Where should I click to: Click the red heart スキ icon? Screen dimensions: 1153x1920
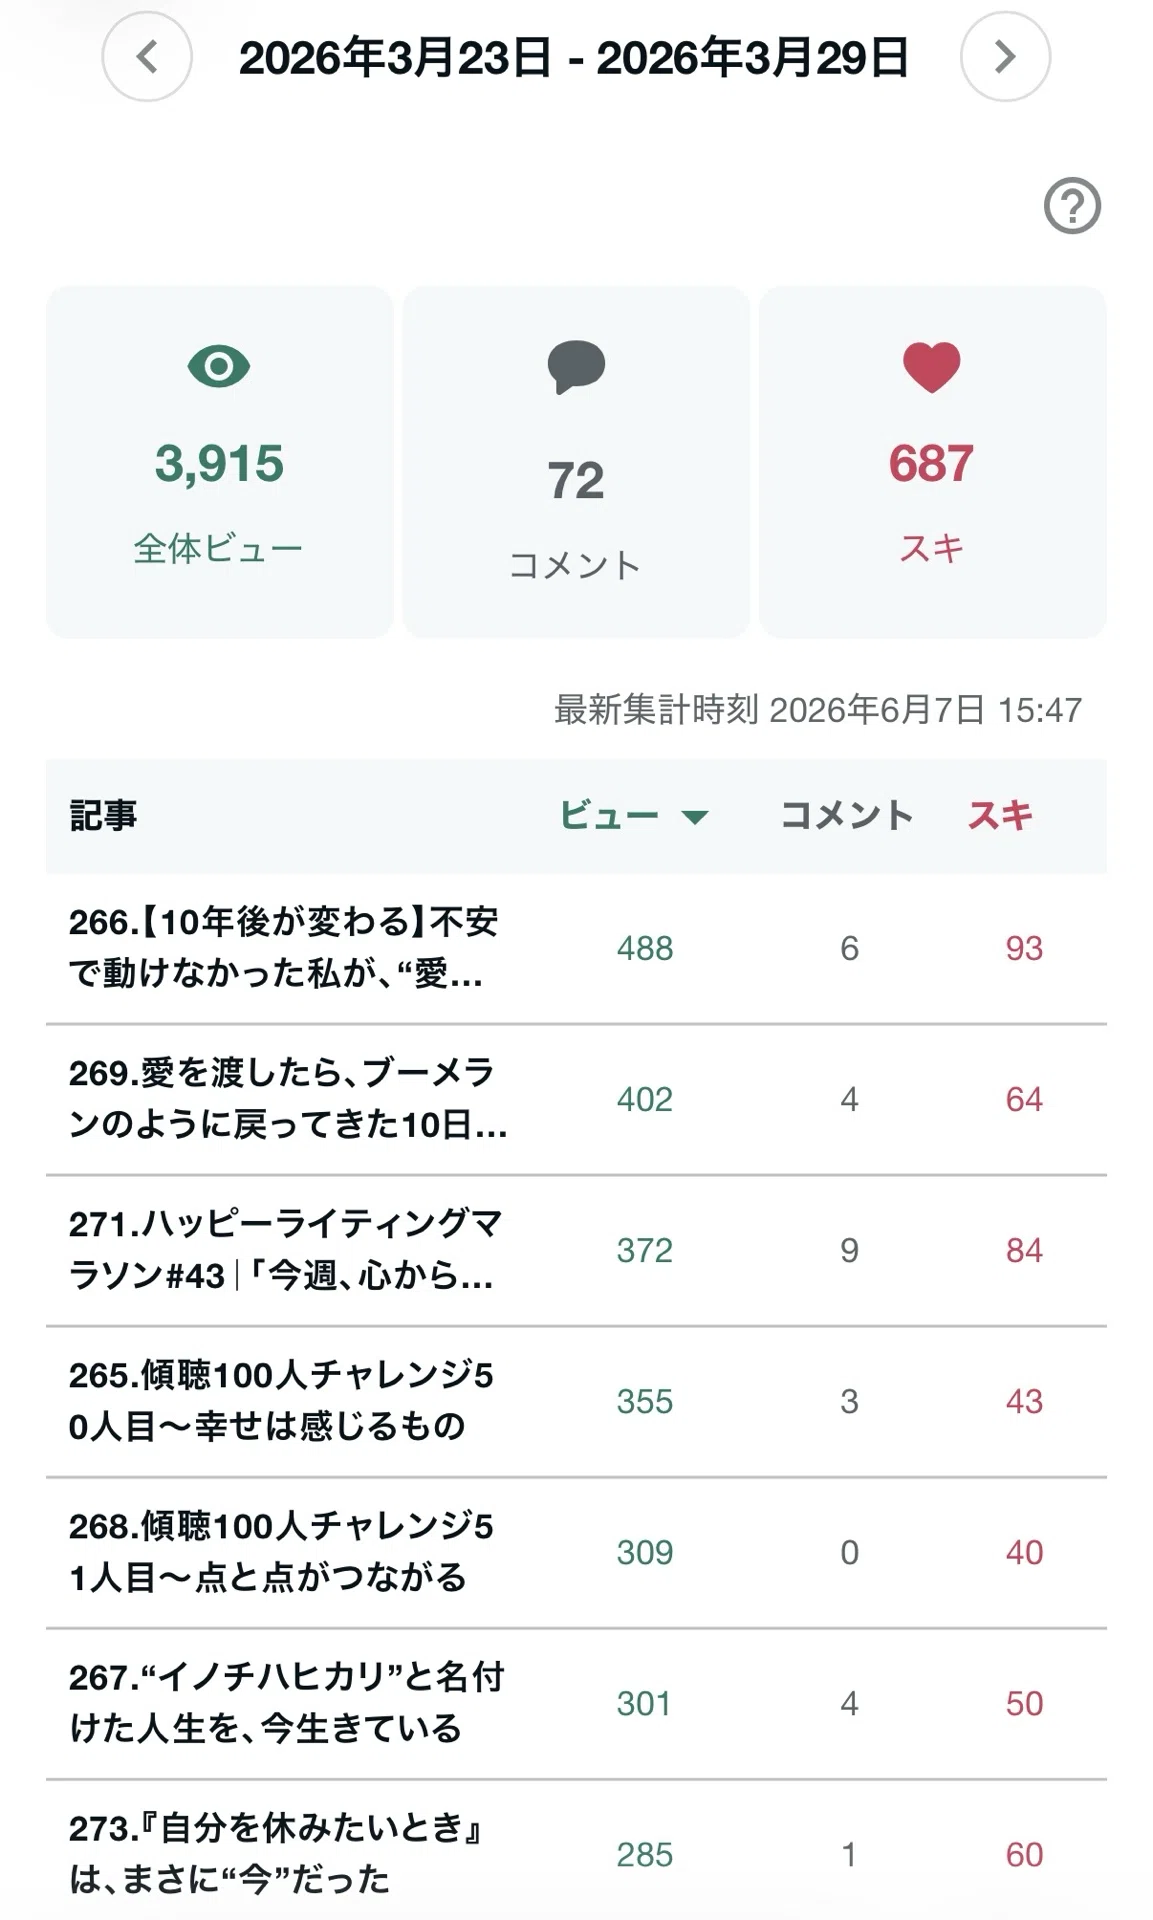(932, 367)
